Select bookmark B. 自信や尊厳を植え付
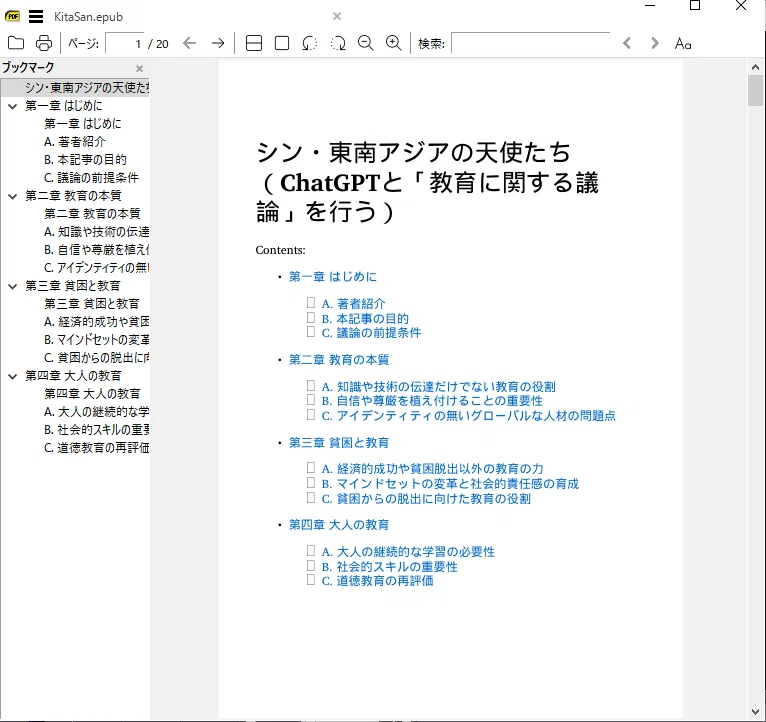This screenshot has width=766, height=722. point(96,250)
